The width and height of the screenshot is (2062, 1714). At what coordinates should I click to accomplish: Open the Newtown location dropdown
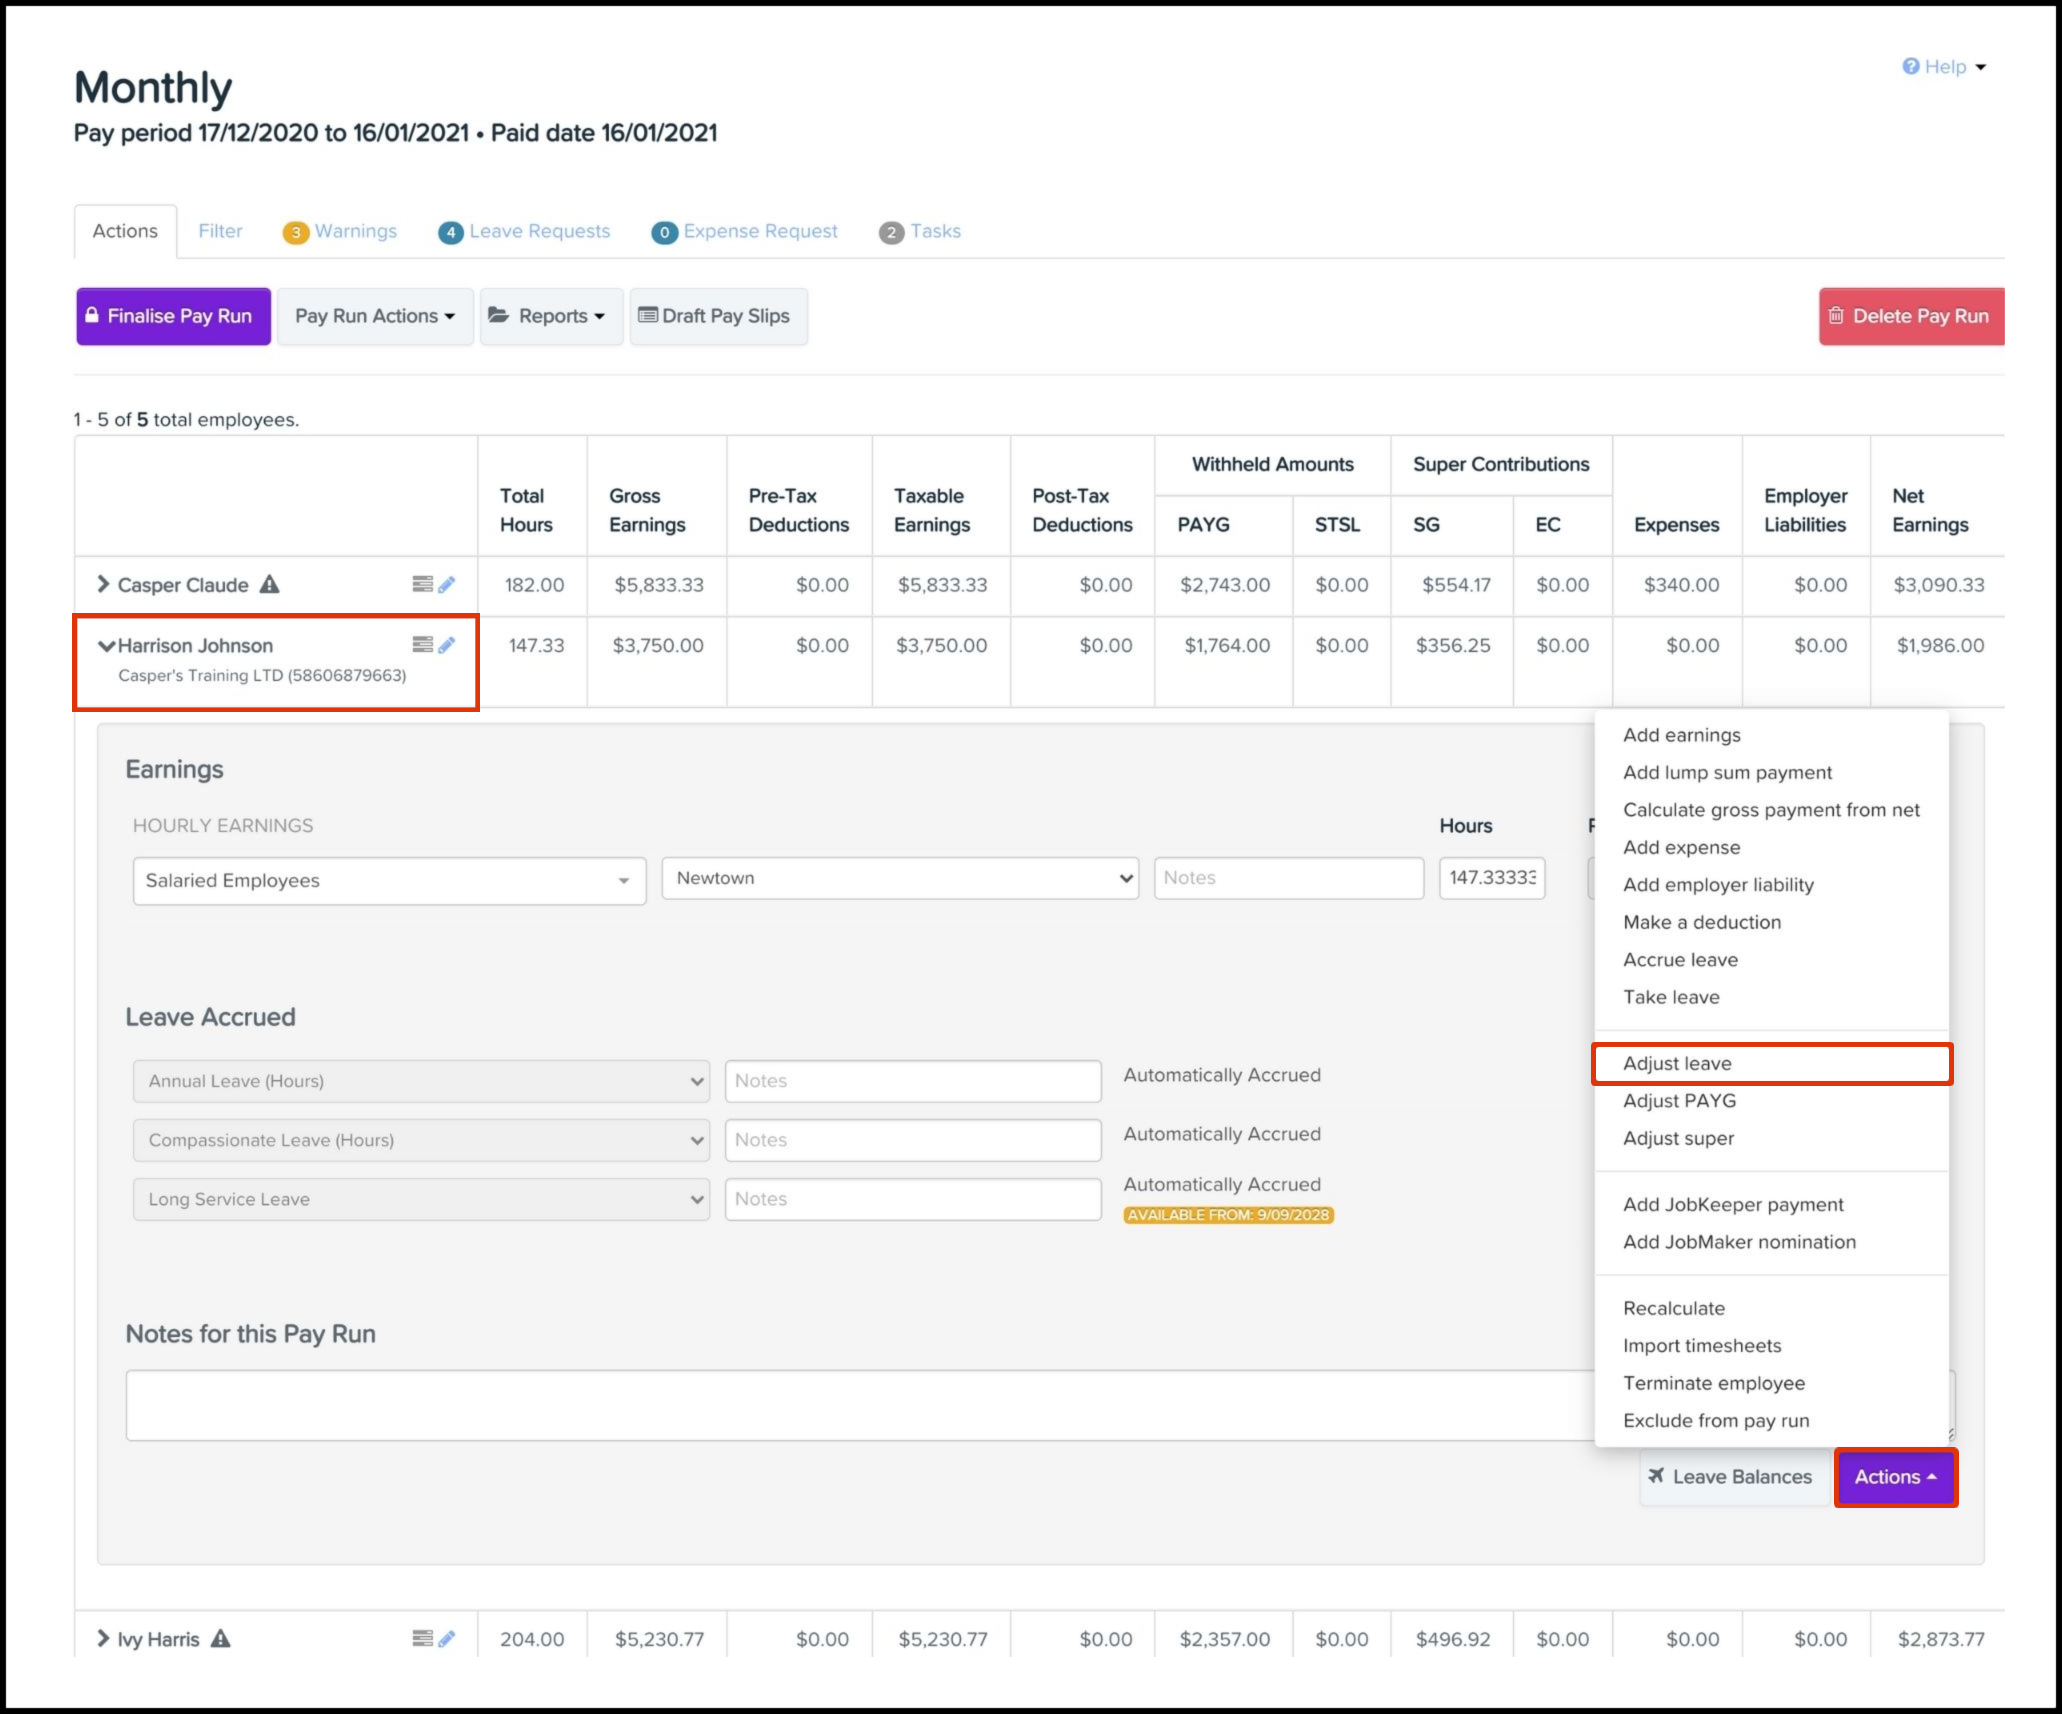(899, 878)
